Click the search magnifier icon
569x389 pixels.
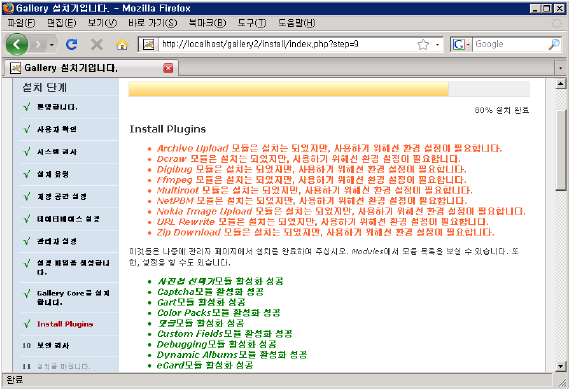(554, 44)
